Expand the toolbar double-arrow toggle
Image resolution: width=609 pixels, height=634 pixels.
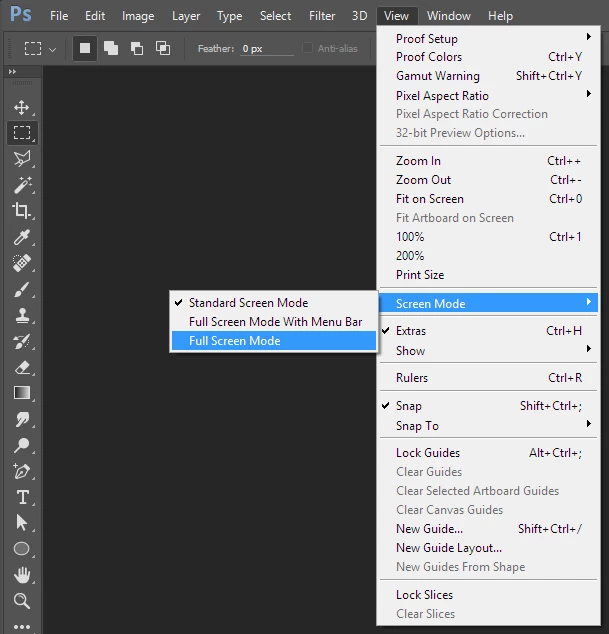click(12, 72)
